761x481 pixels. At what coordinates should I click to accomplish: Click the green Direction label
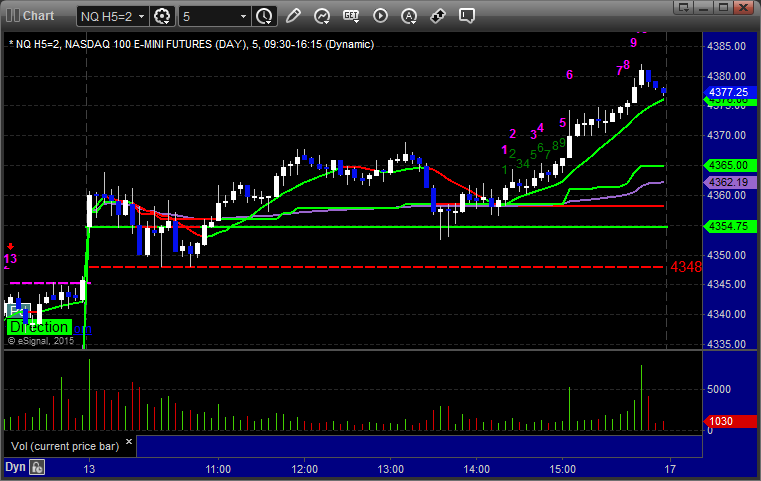click(39, 327)
